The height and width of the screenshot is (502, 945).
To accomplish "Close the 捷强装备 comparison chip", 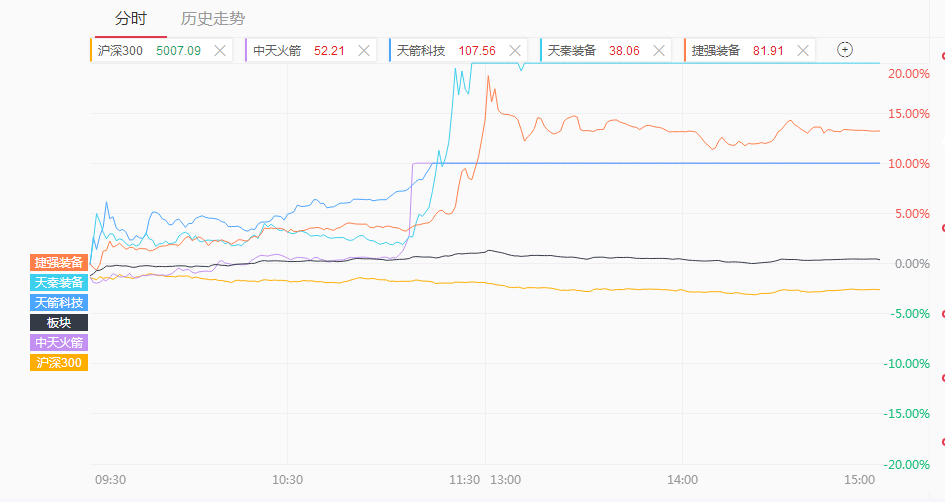I will 803,51.
